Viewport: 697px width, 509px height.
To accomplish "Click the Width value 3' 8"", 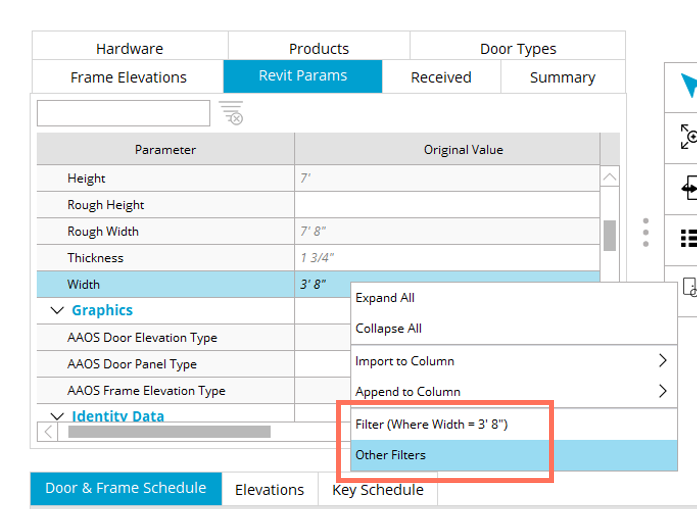I will tap(313, 285).
